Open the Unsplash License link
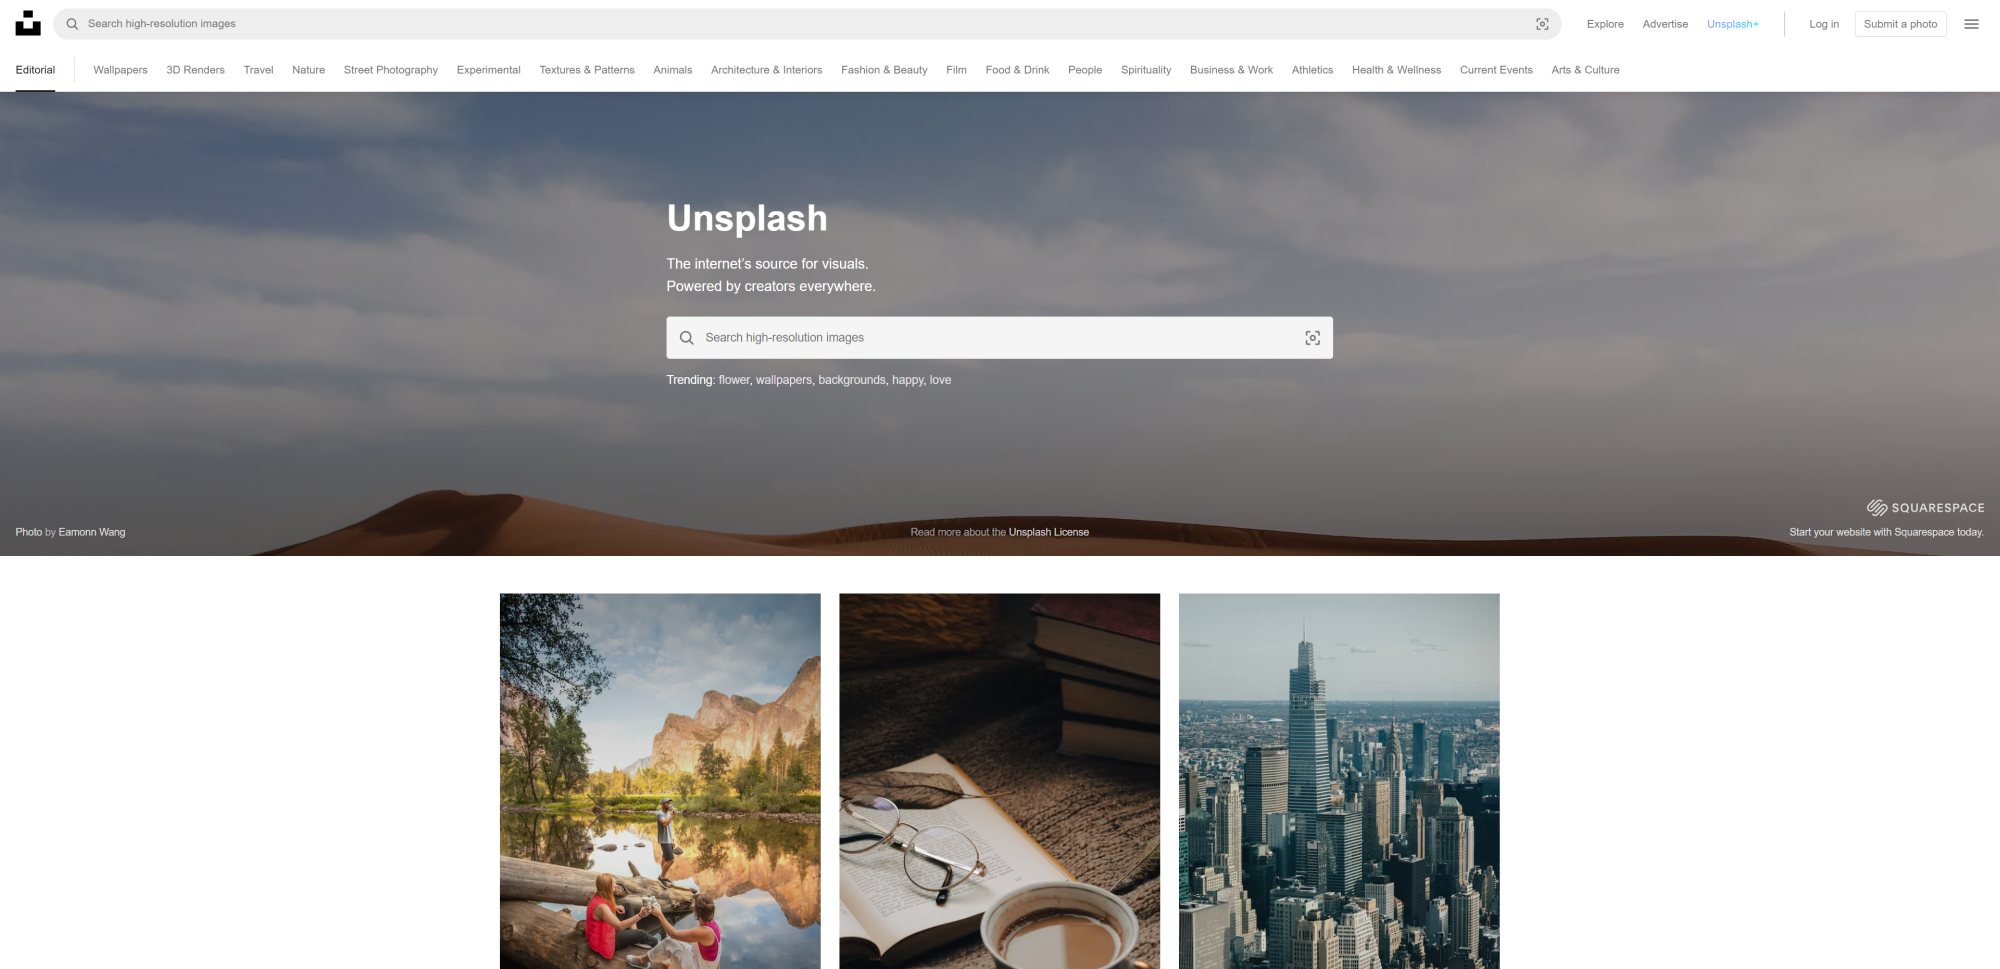This screenshot has height=969, width=2000. tap(1048, 532)
